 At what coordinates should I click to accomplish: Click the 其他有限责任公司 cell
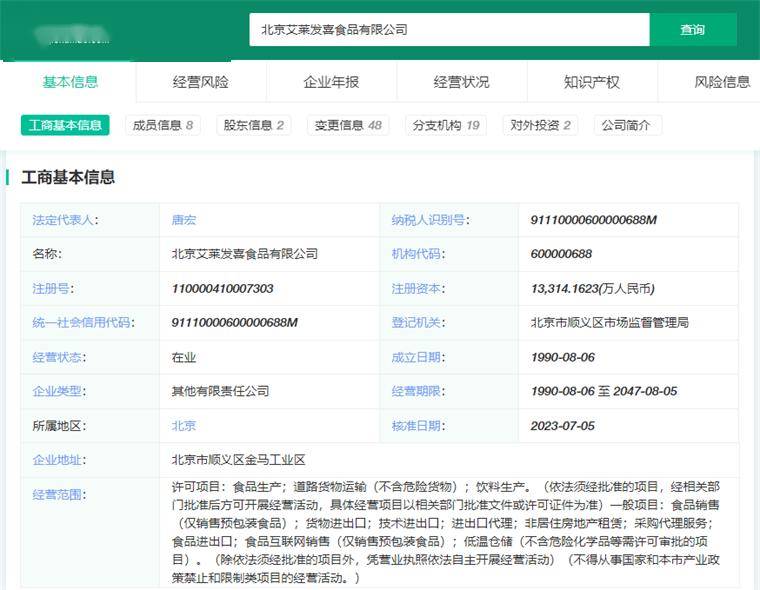coord(221,391)
